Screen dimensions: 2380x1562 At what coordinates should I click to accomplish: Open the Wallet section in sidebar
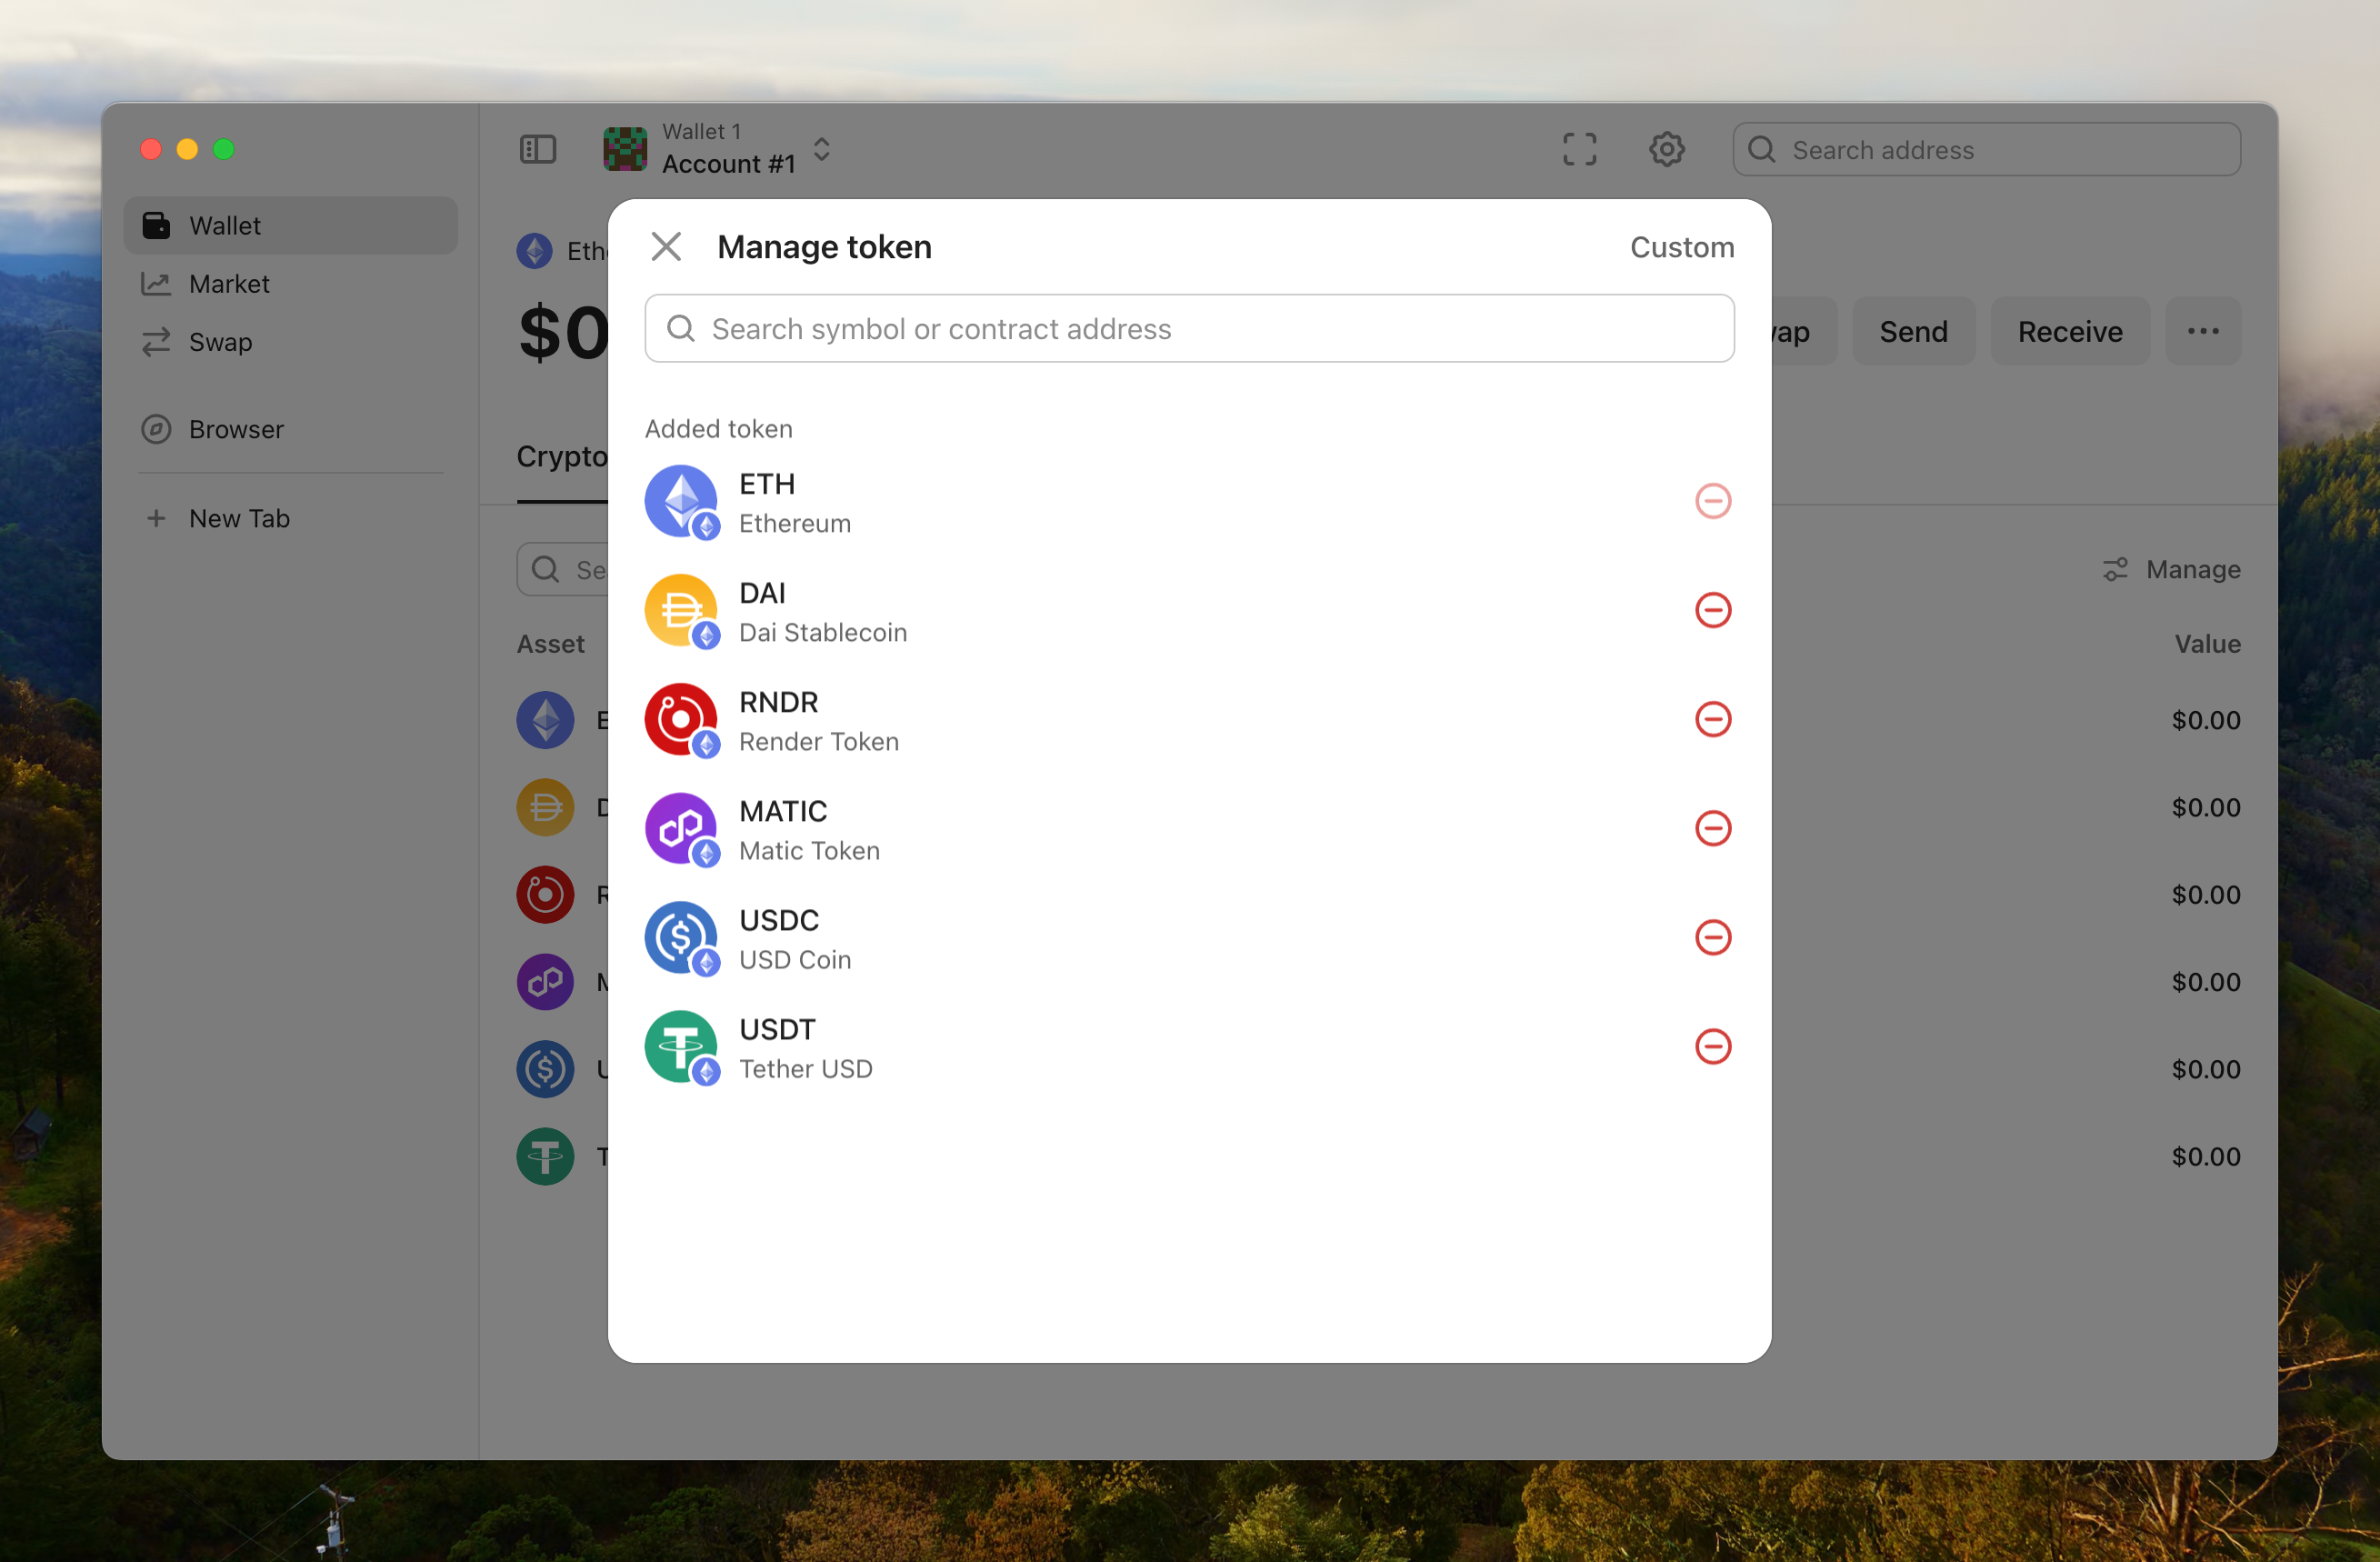(290, 225)
